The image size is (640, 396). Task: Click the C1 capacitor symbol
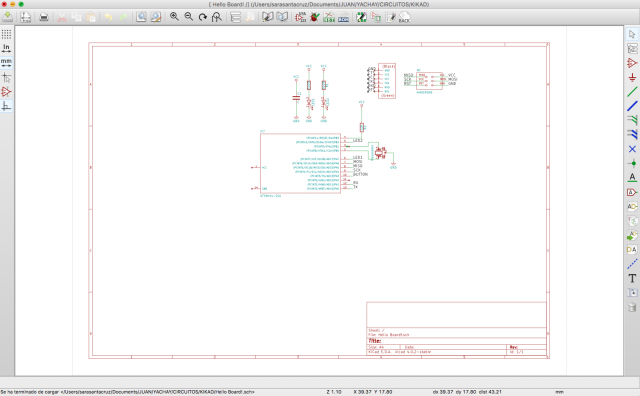click(296, 98)
